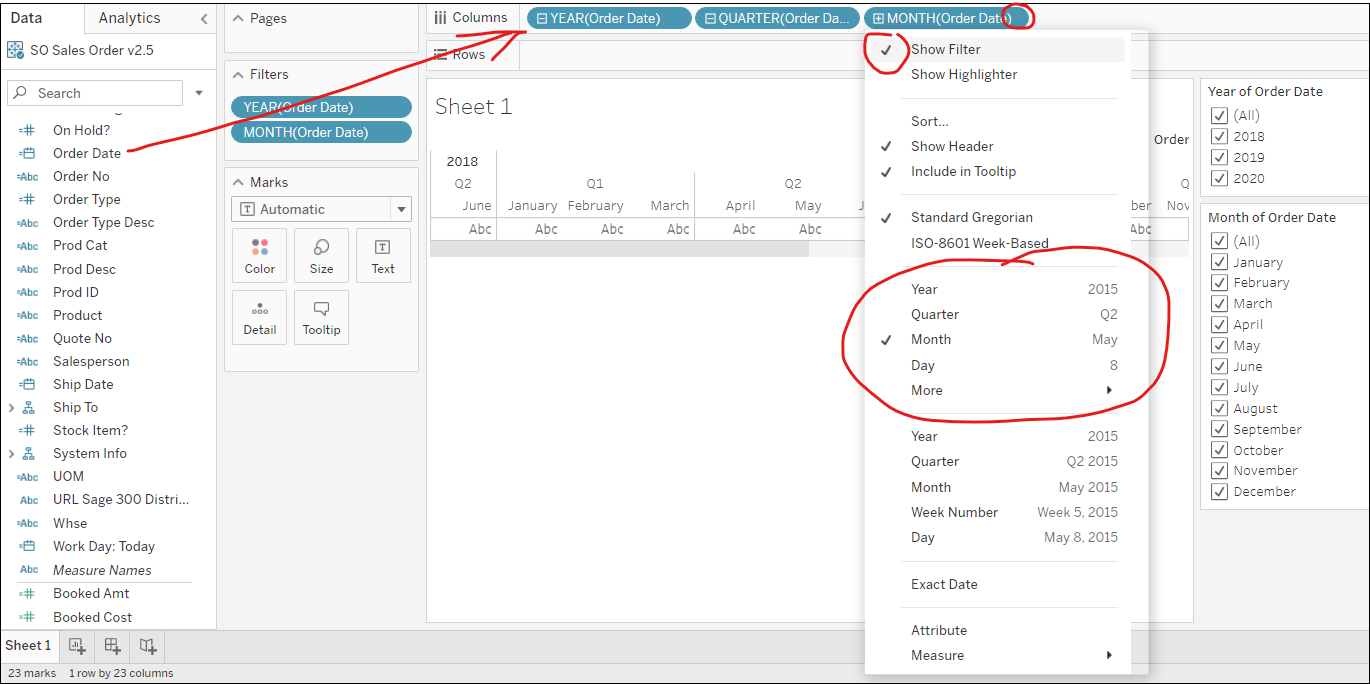Expand the System Info hierarchy
1370x684 pixels.
pyautogui.click(x=10, y=453)
